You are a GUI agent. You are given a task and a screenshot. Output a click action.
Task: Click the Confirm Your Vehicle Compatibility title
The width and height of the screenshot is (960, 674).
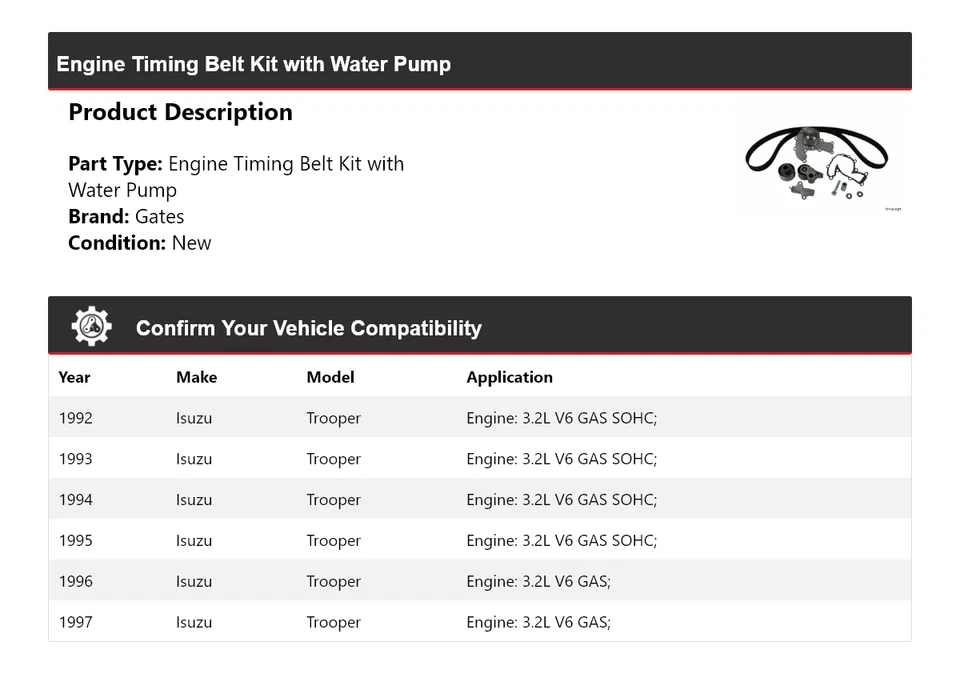(x=308, y=328)
